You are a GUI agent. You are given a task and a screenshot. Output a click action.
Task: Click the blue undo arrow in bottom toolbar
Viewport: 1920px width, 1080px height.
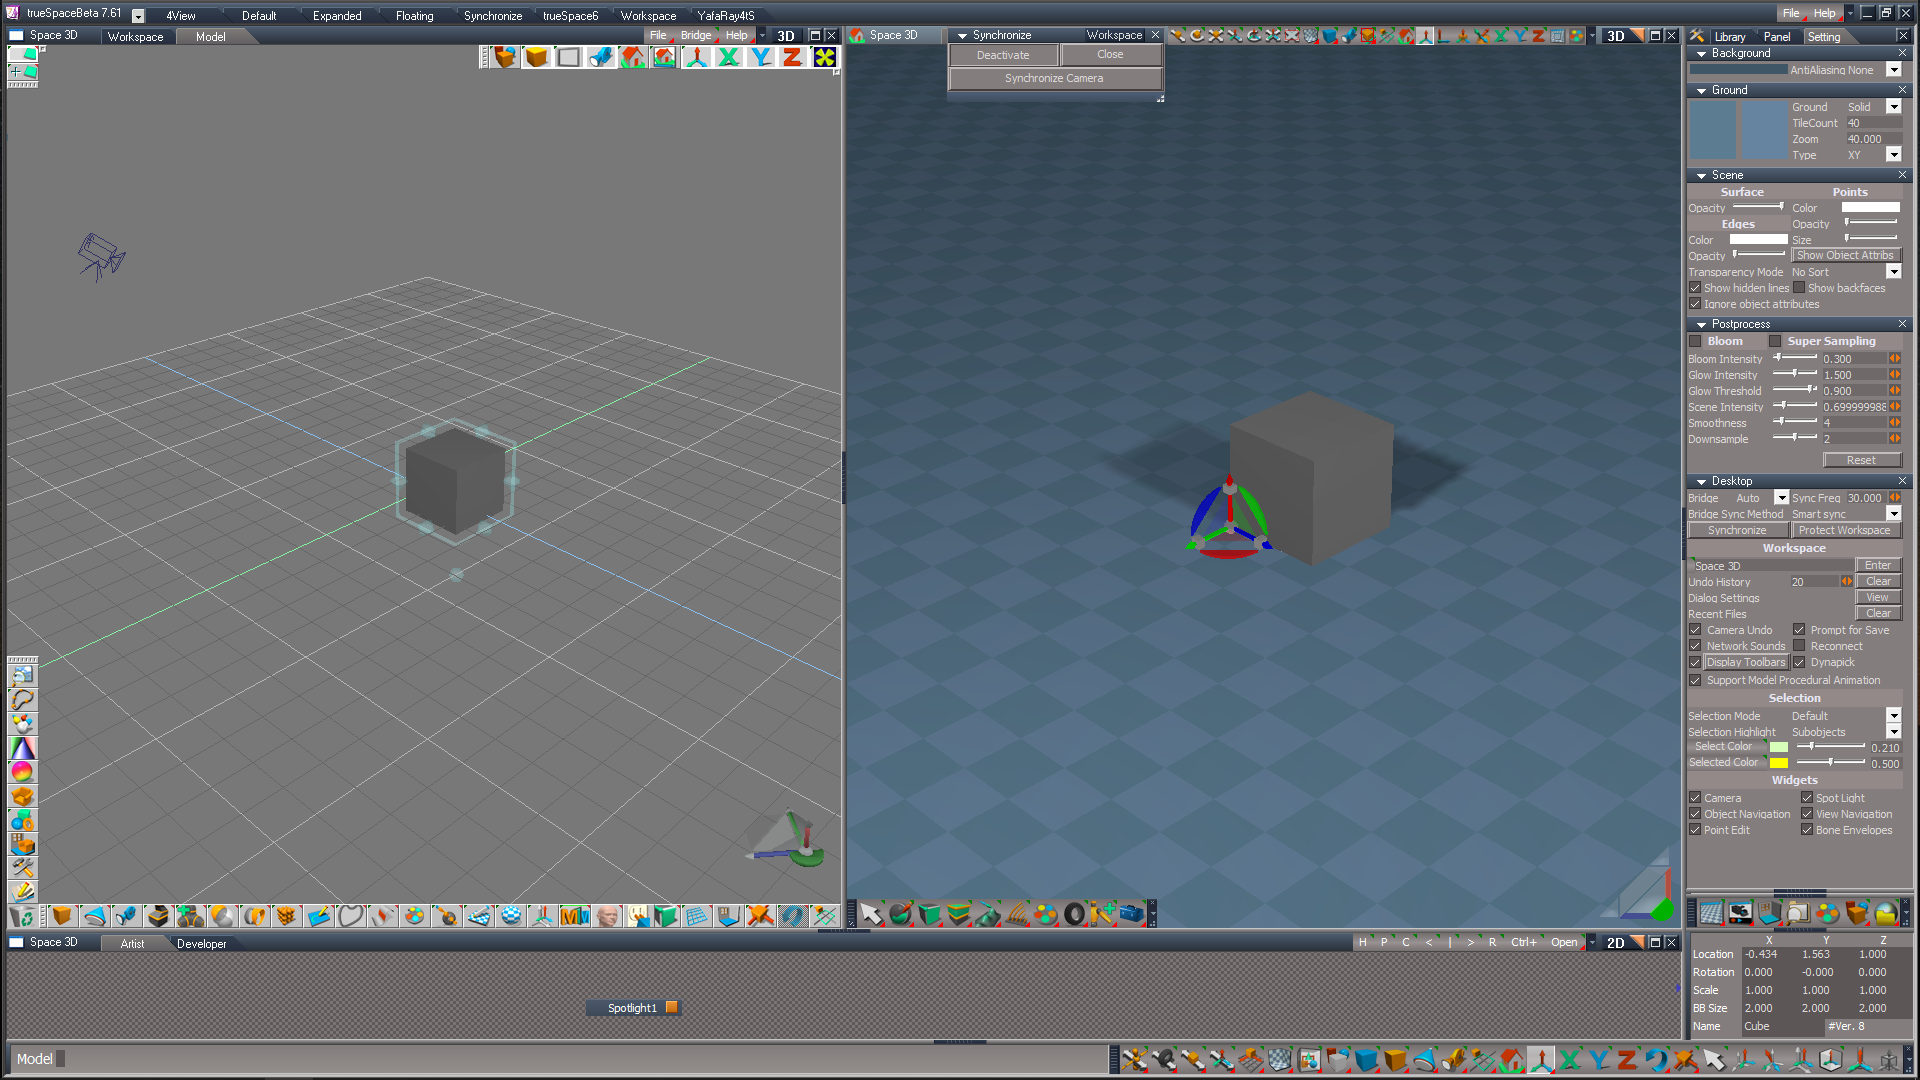point(1657,1060)
